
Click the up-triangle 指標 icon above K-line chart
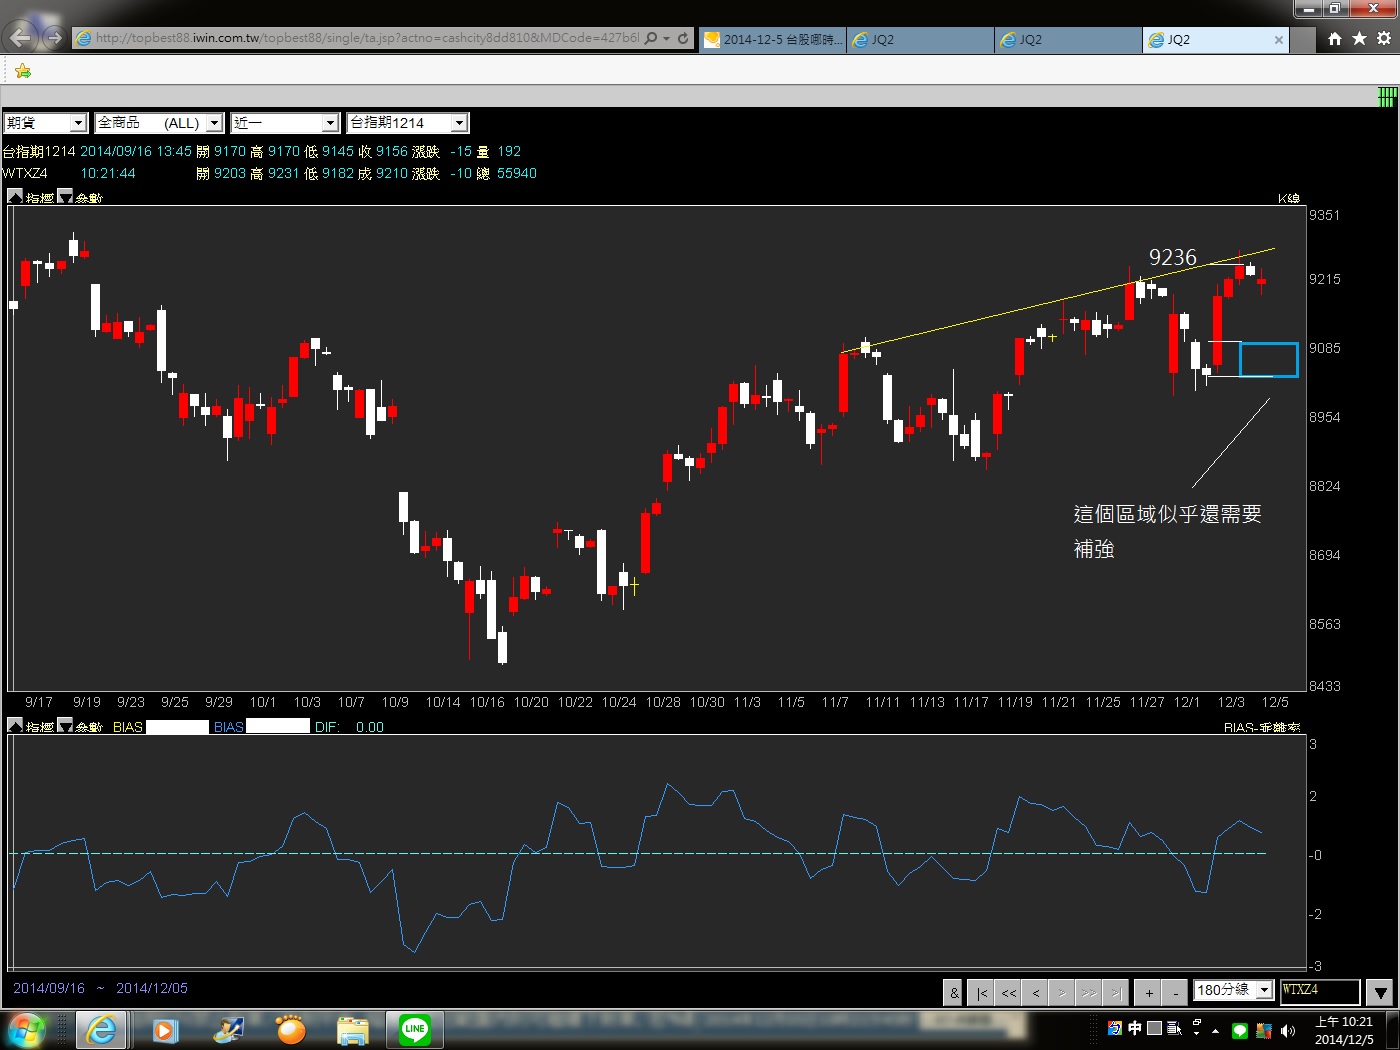(15, 197)
